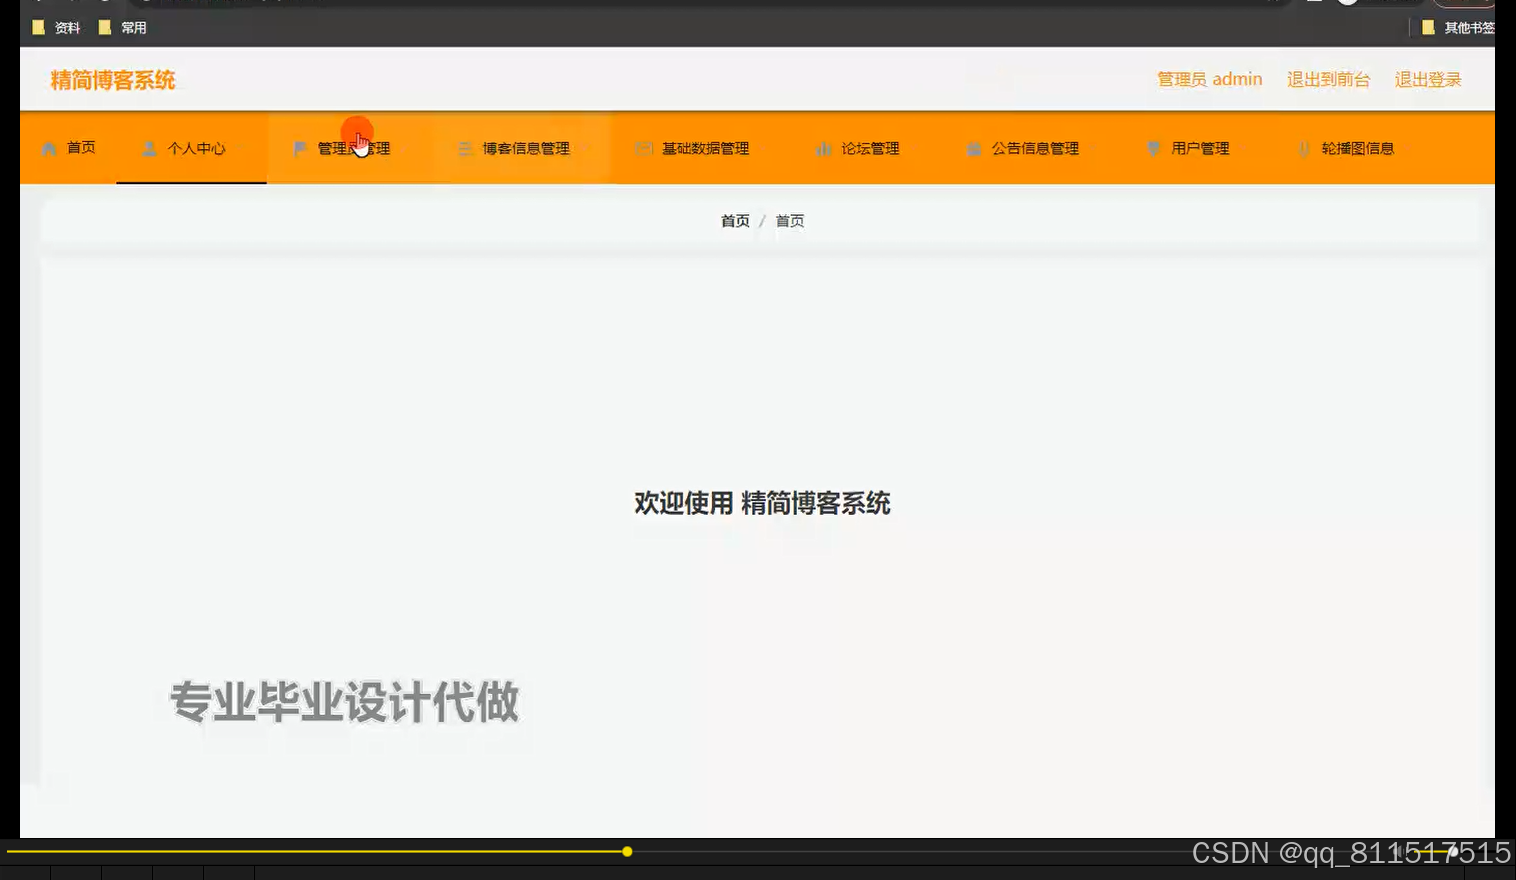The image size is (1516, 880).
Task: Click 管理员 admin account label
Action: coord(1210,79)
